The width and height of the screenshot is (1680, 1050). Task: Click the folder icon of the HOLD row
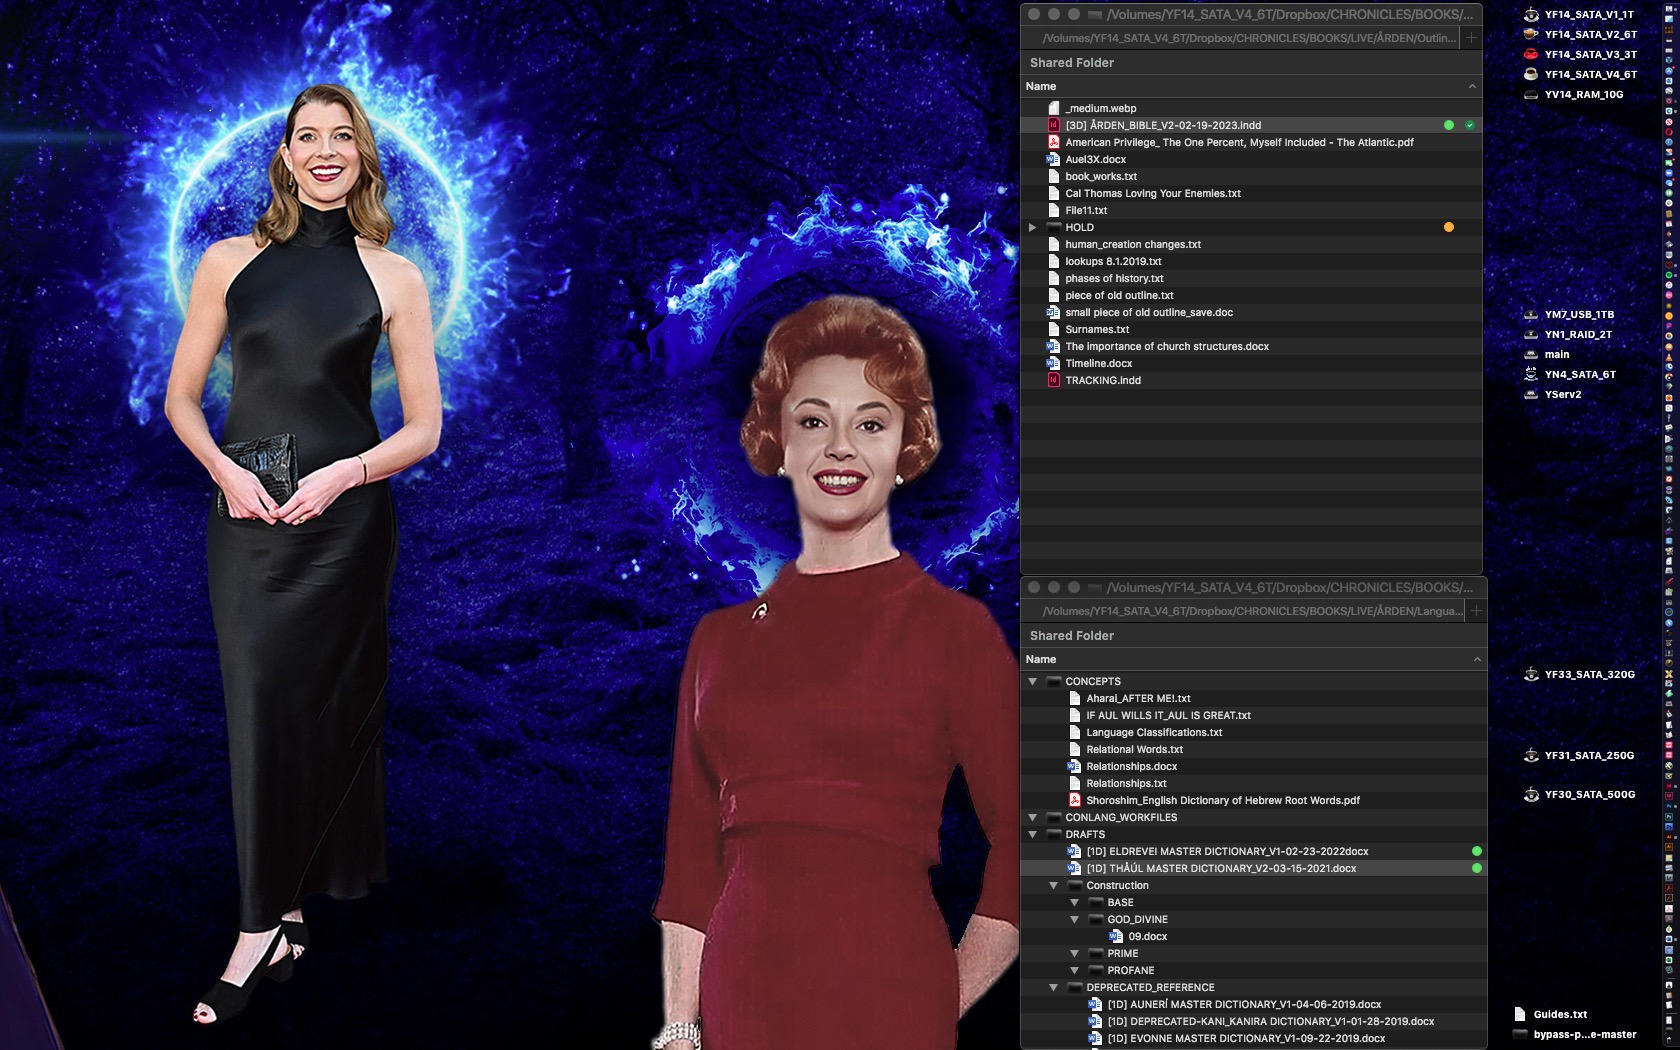click(x=1053, y=227)
